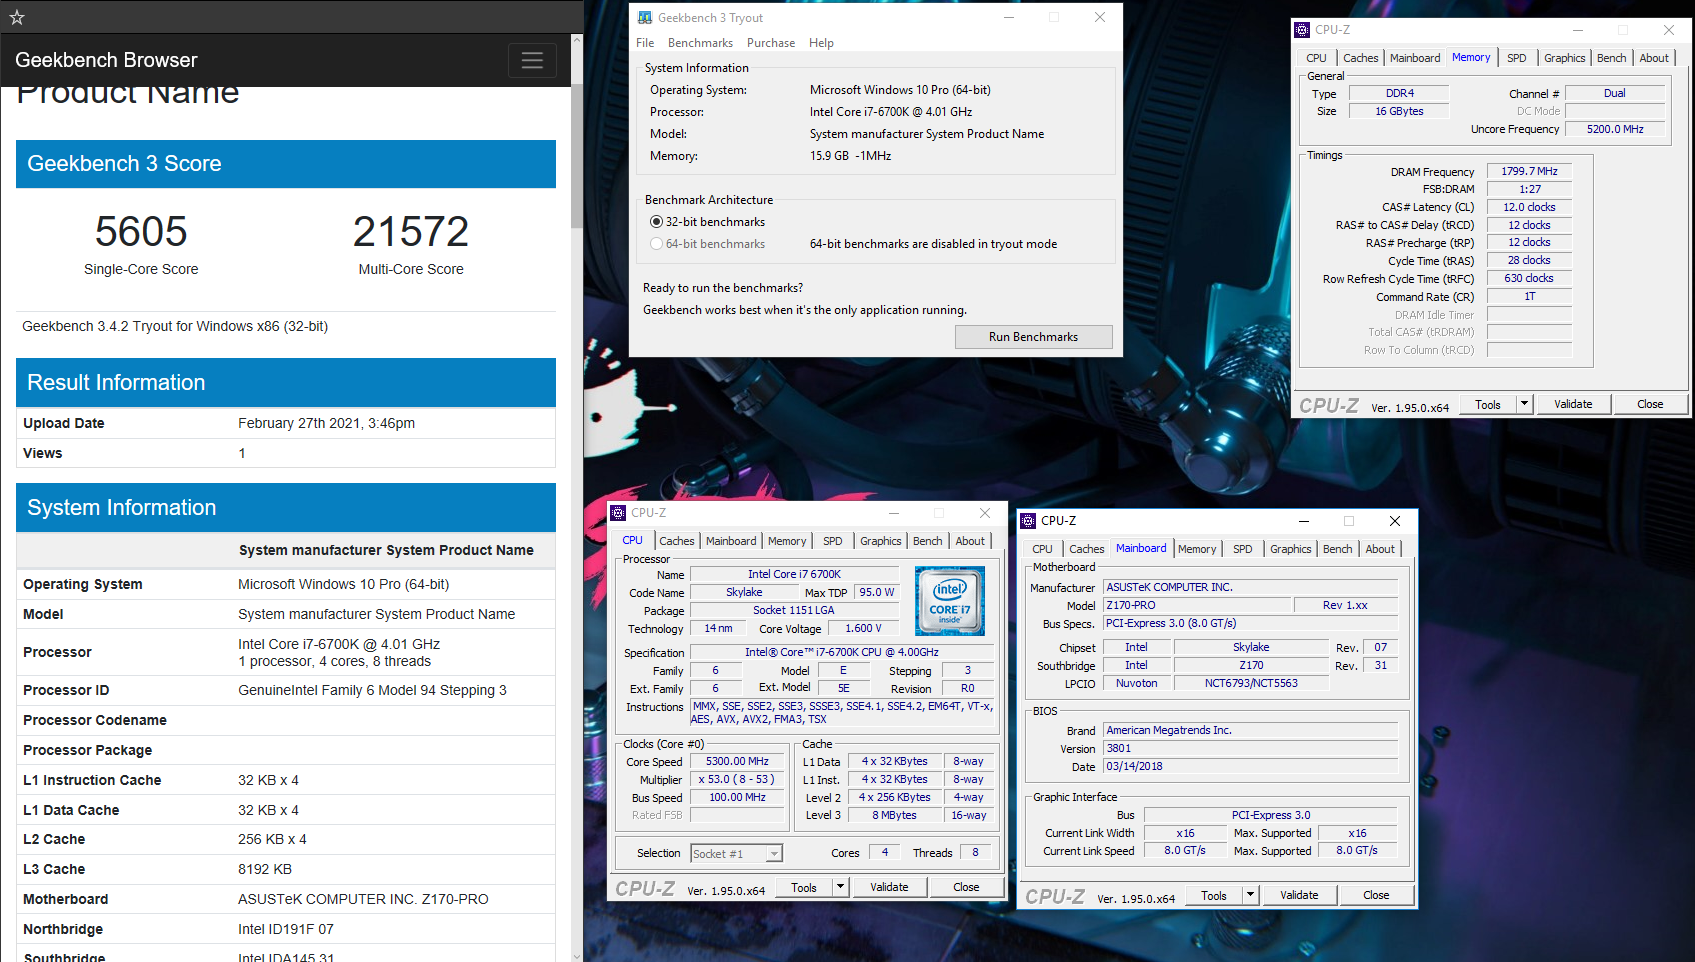Select 32-bit benchmarks radio button
1695x962 pixels.
(656, 222)
